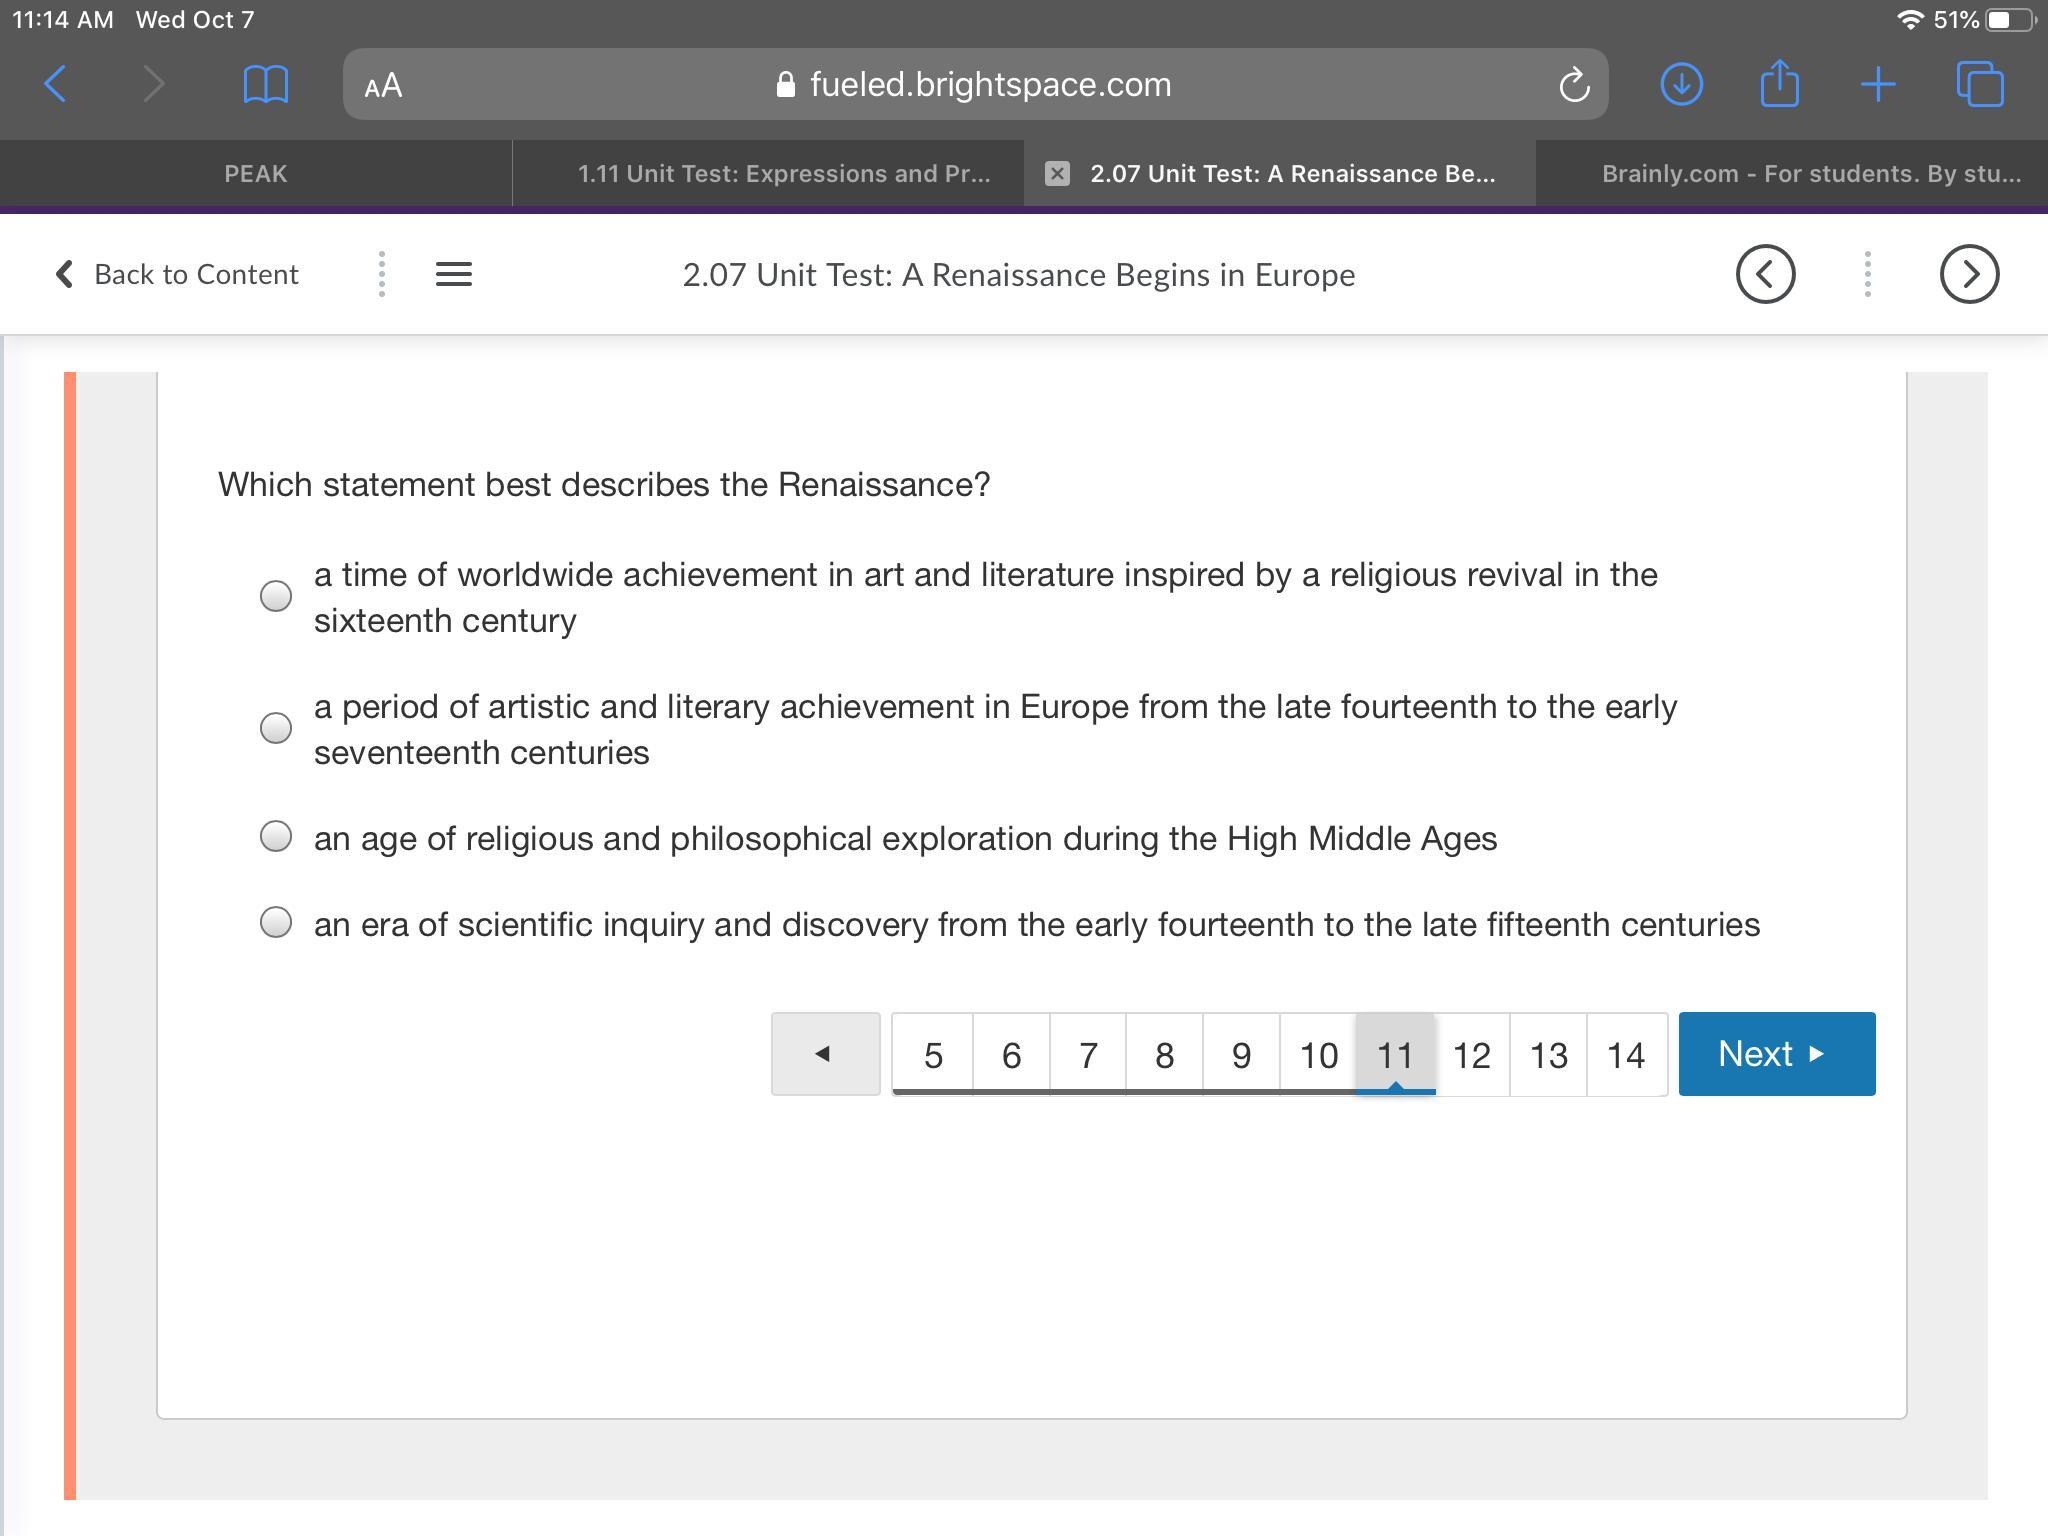Open the AA reader view options
Screen dimensions: 2048x1536
[383, 85]
